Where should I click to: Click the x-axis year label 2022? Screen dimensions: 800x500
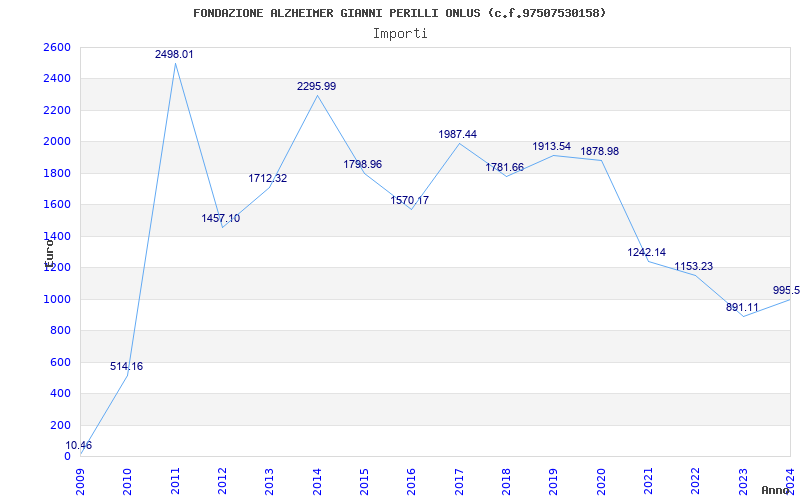[695, 482]
